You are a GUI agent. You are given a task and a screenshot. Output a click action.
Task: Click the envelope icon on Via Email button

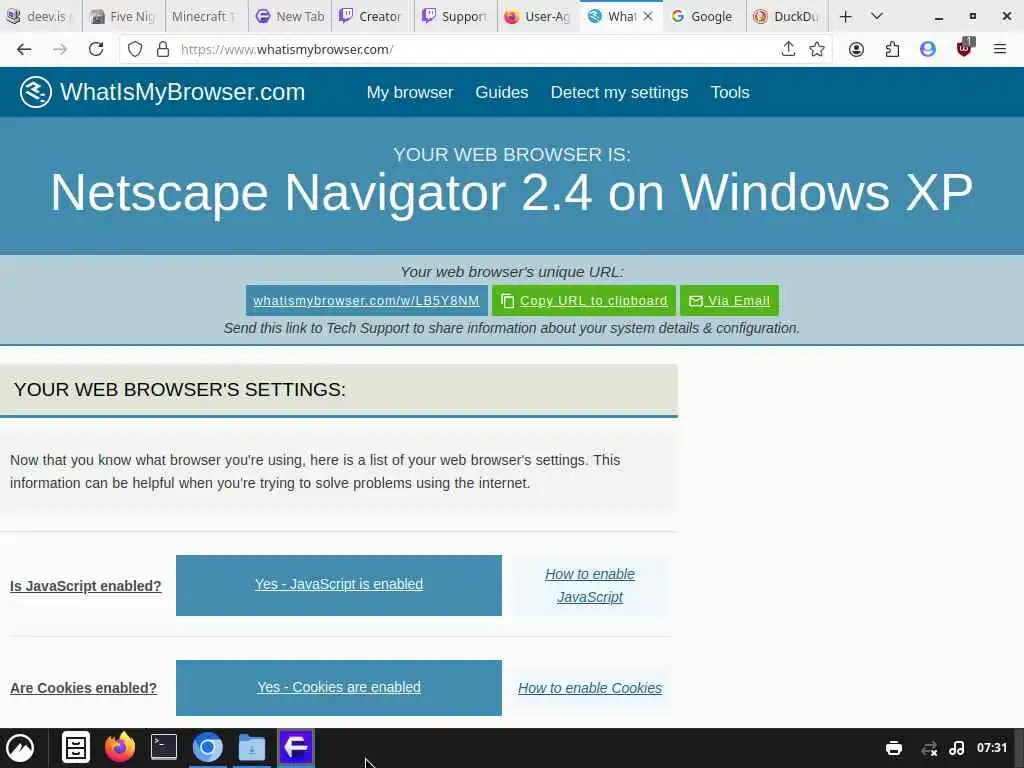(x=696, y=301)
